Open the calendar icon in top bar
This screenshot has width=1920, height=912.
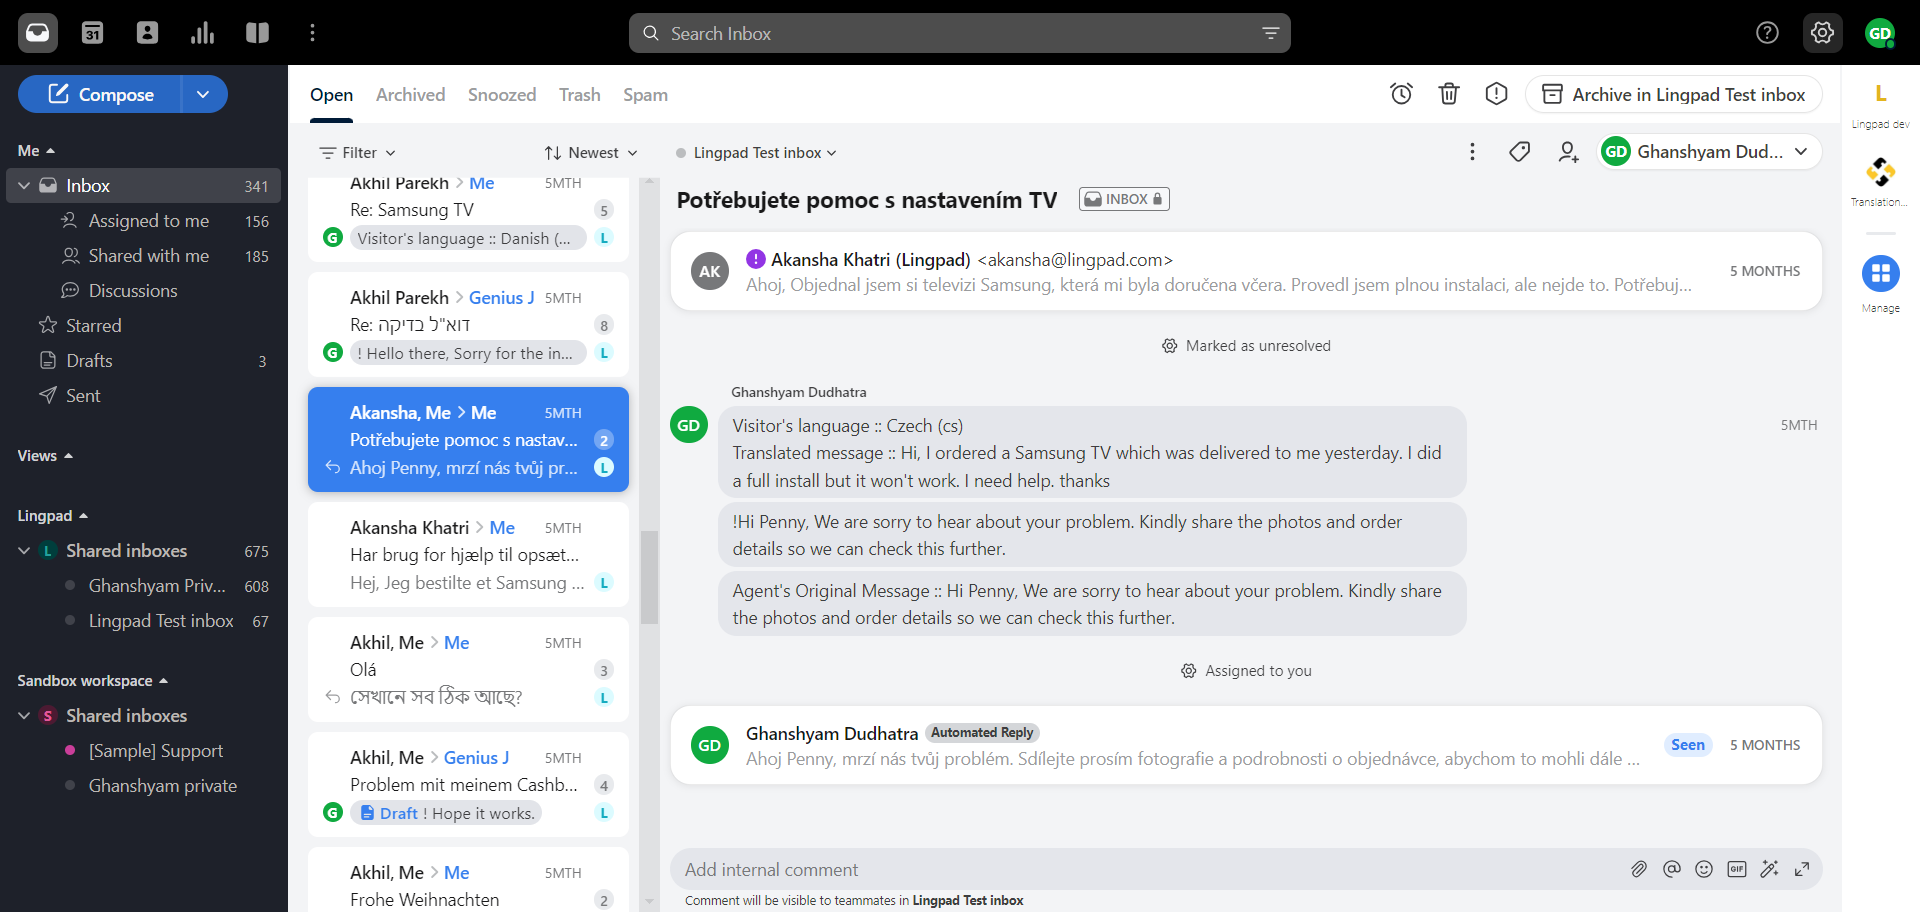(x=92, y=33)
